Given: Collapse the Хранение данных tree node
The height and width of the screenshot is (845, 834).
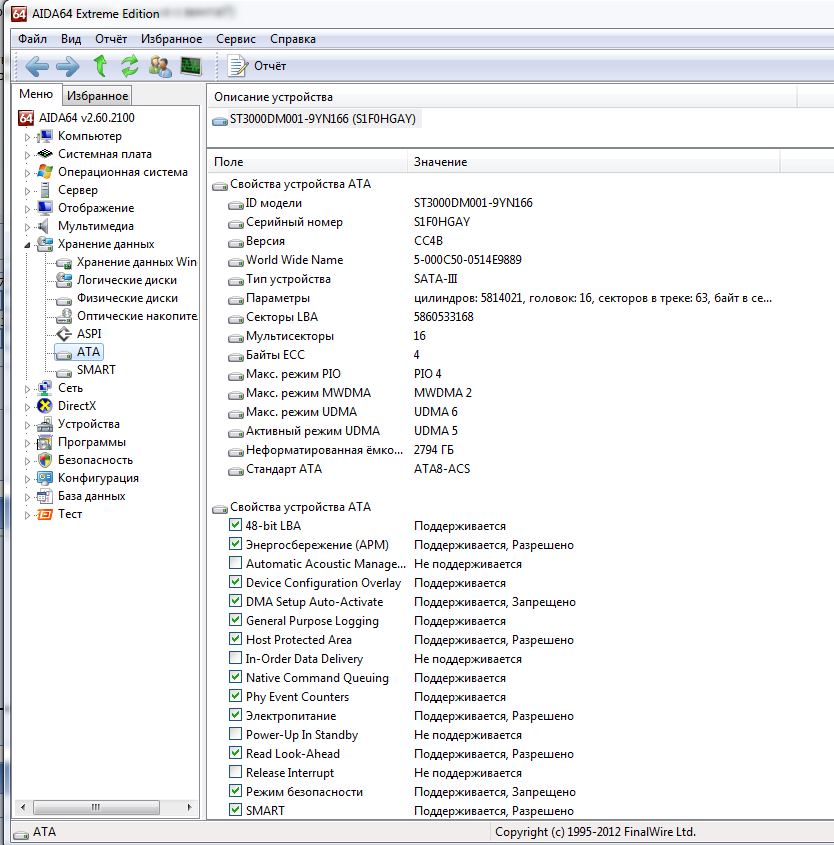Looking at the screenshot, I should tap(28, 244).
